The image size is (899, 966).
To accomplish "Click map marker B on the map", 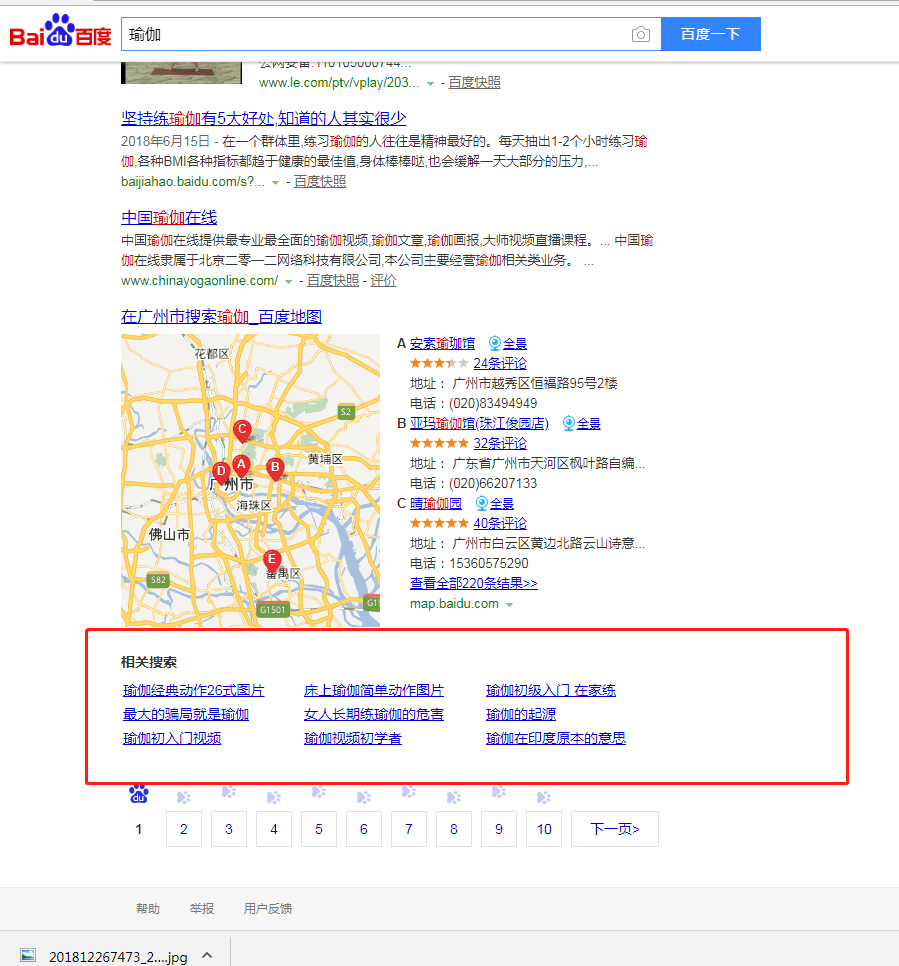I will [x=274, y=467].
